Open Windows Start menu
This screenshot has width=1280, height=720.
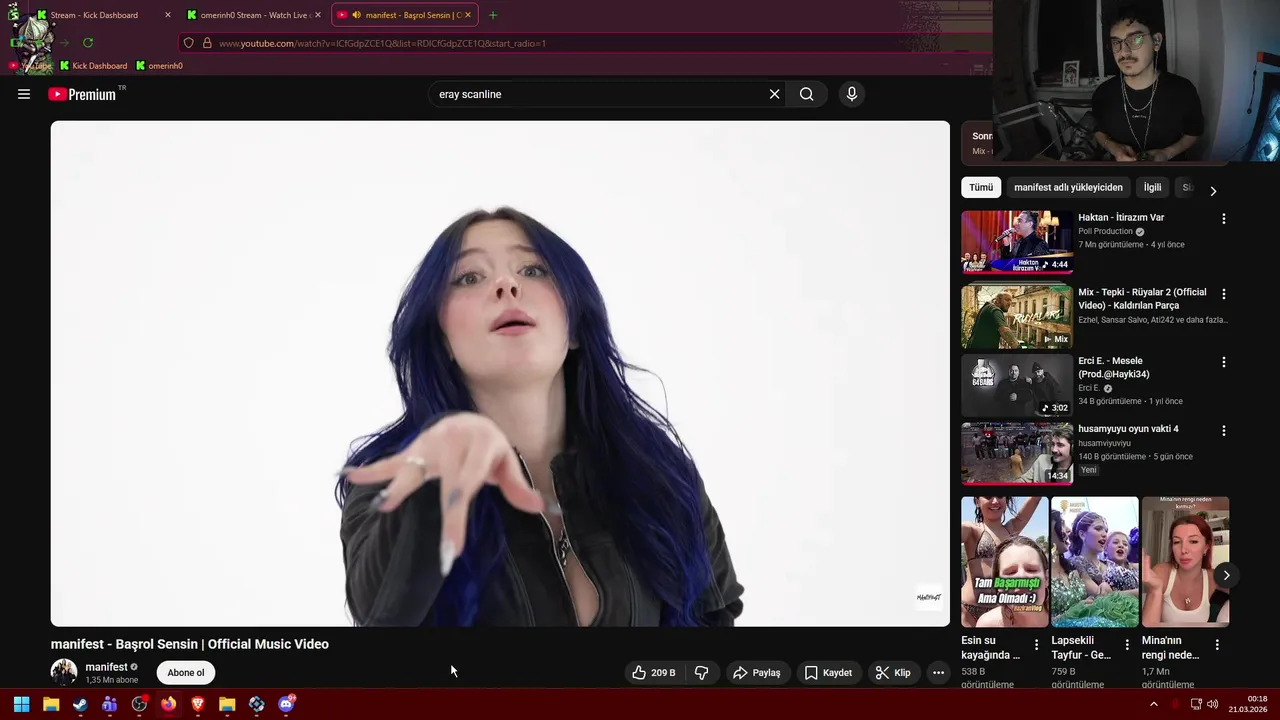[x=21, y=704]
